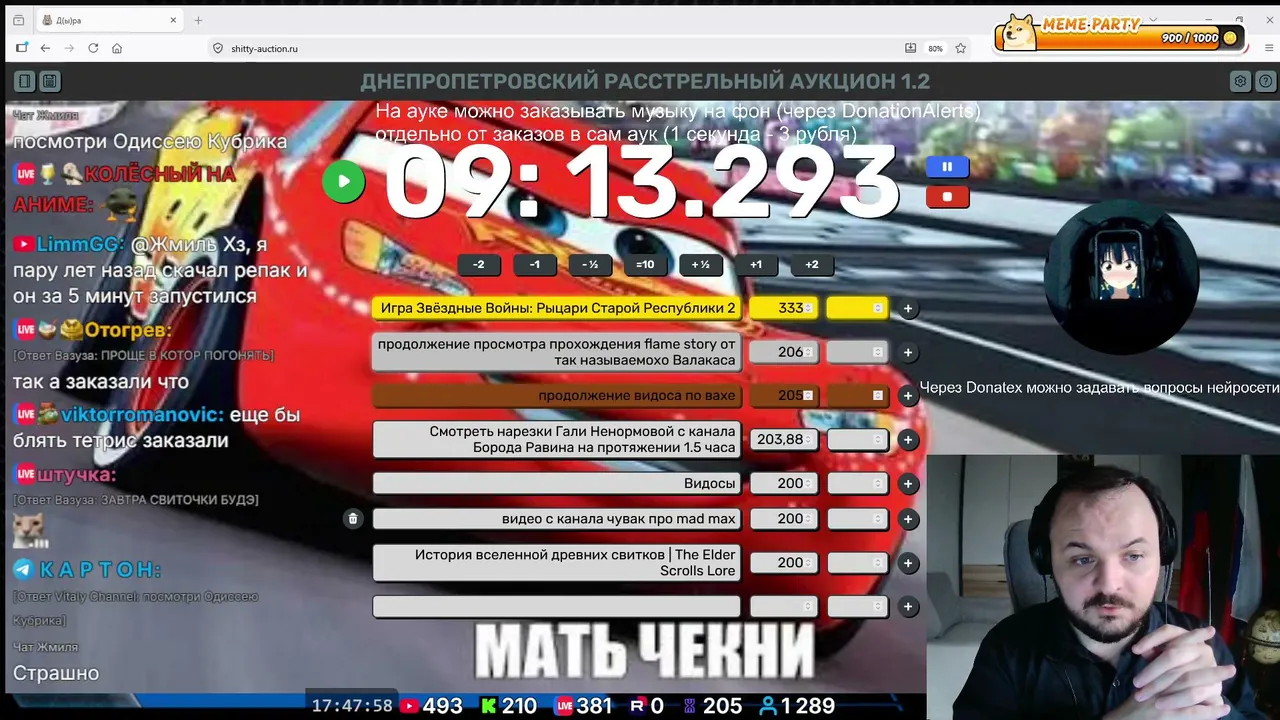Click the add-amount field for the Elder Scrolls lot
The height and width of the screenshot is (720, 1280).
click(857, 563)
